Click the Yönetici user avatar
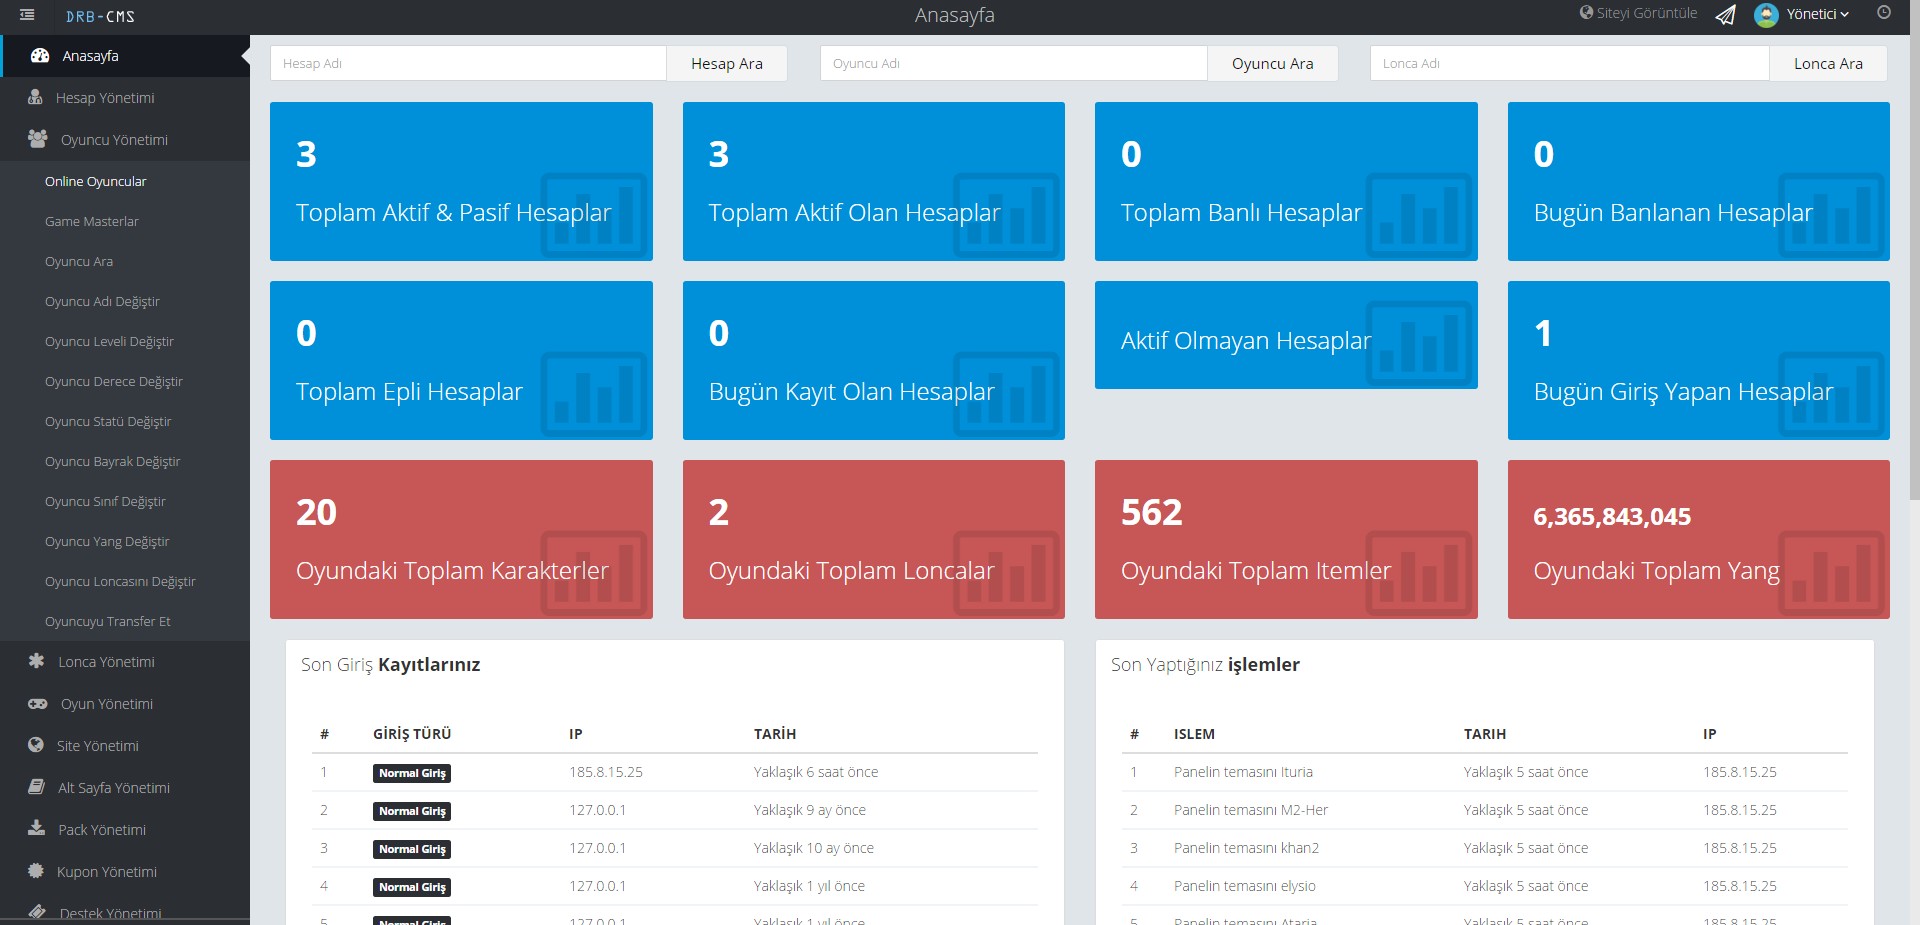 tap(1766, 15)
